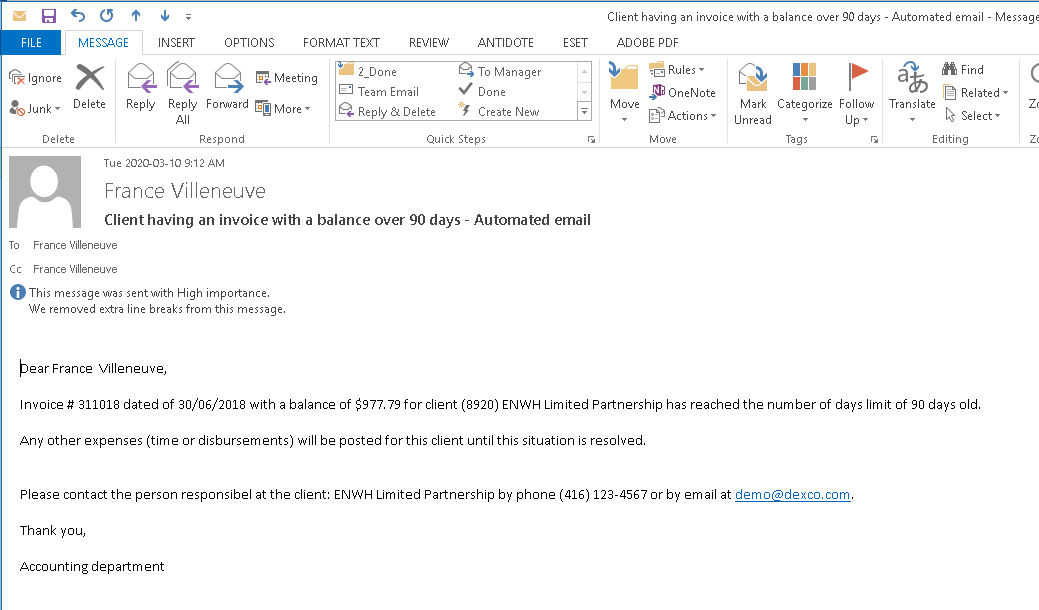The height and width of the screenshot is (610, 1039).
Task: Expand the More respond options
Action: point(283,109)
